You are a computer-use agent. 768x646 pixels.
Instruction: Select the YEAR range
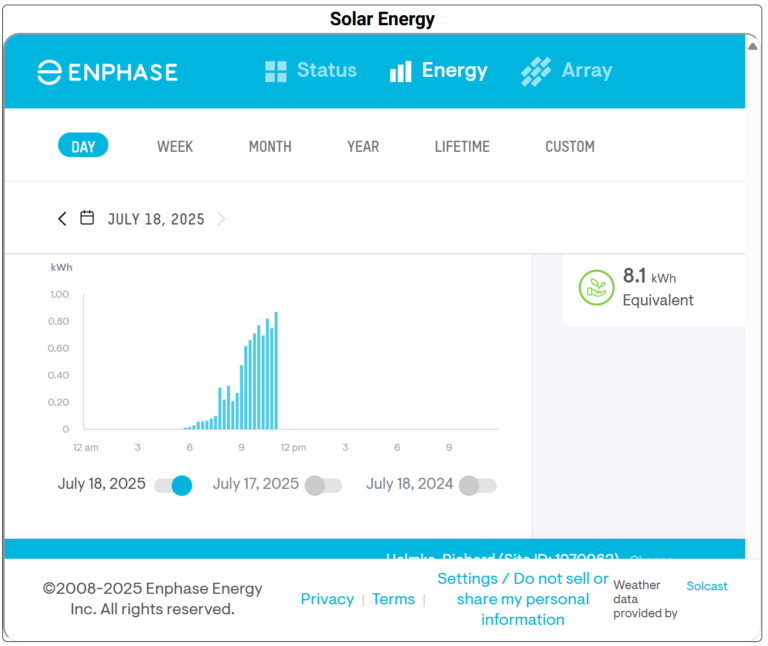[x=363, y=146]
